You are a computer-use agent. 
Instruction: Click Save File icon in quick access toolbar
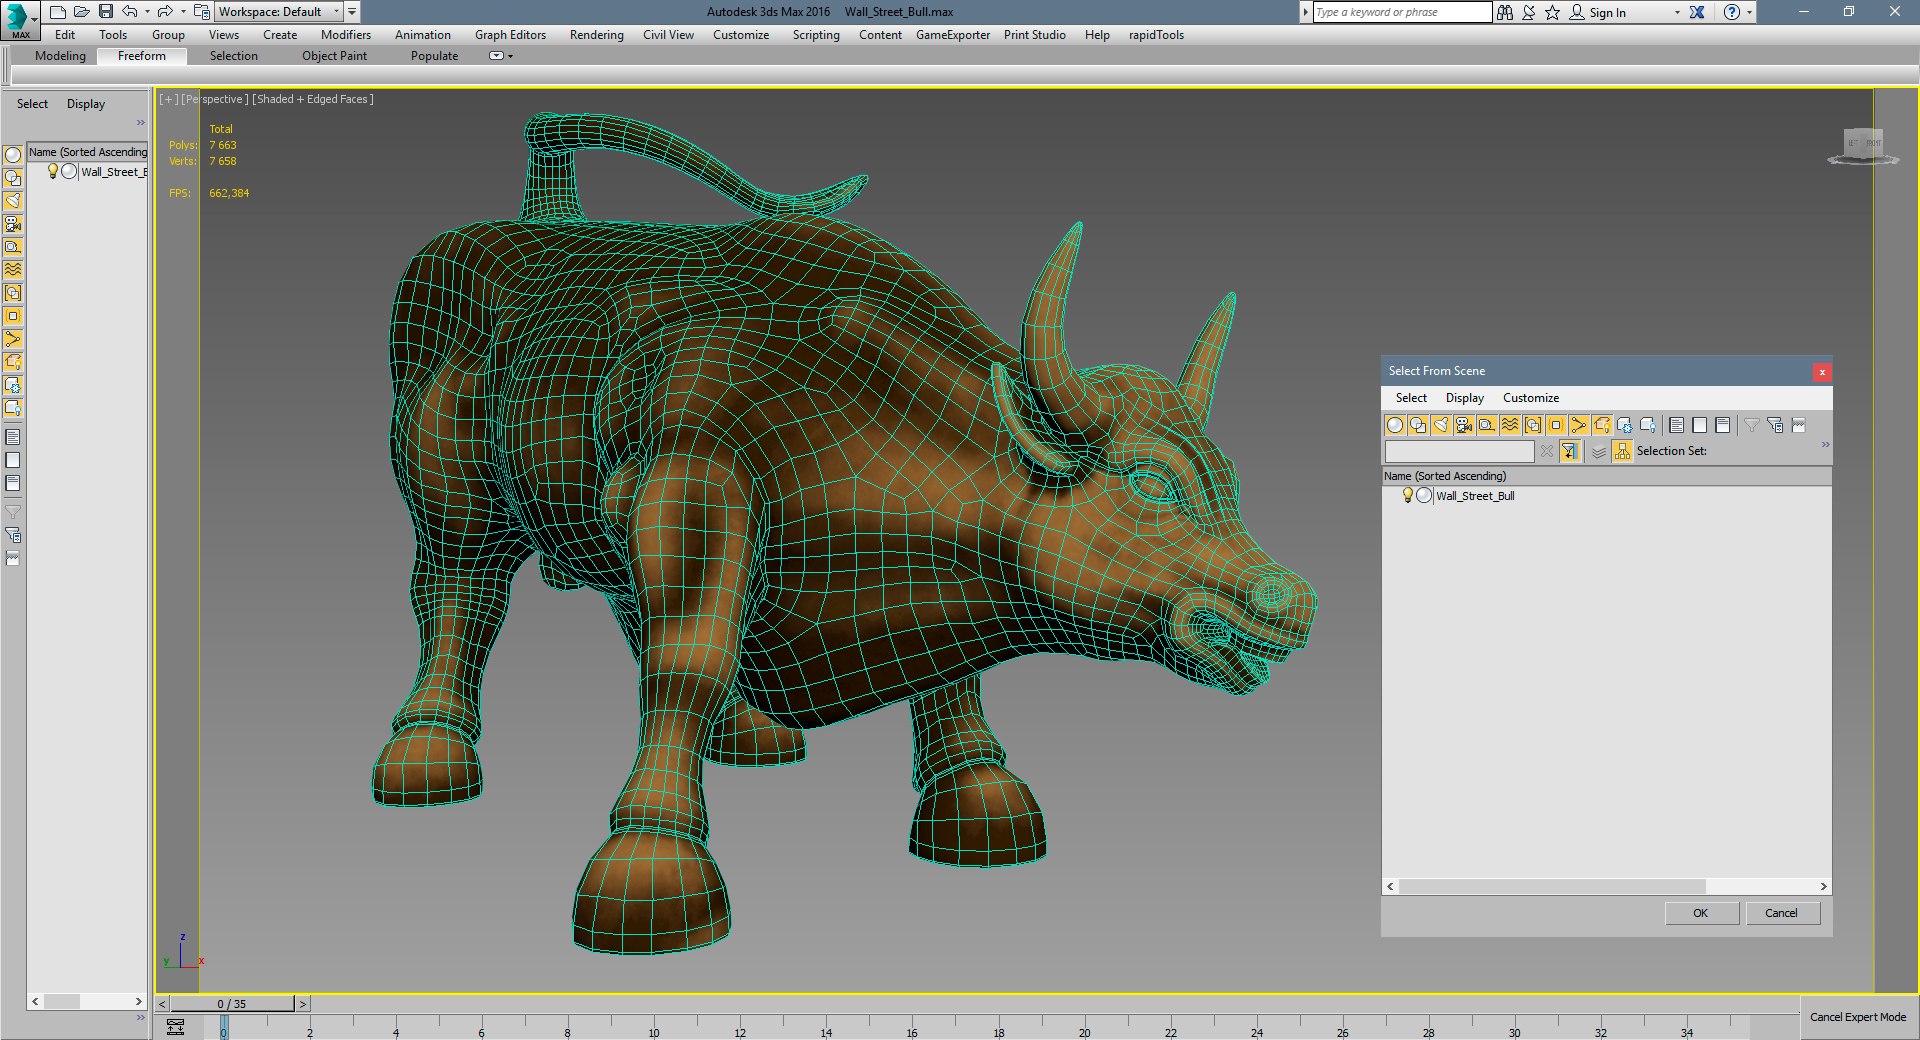pos(106,12)
